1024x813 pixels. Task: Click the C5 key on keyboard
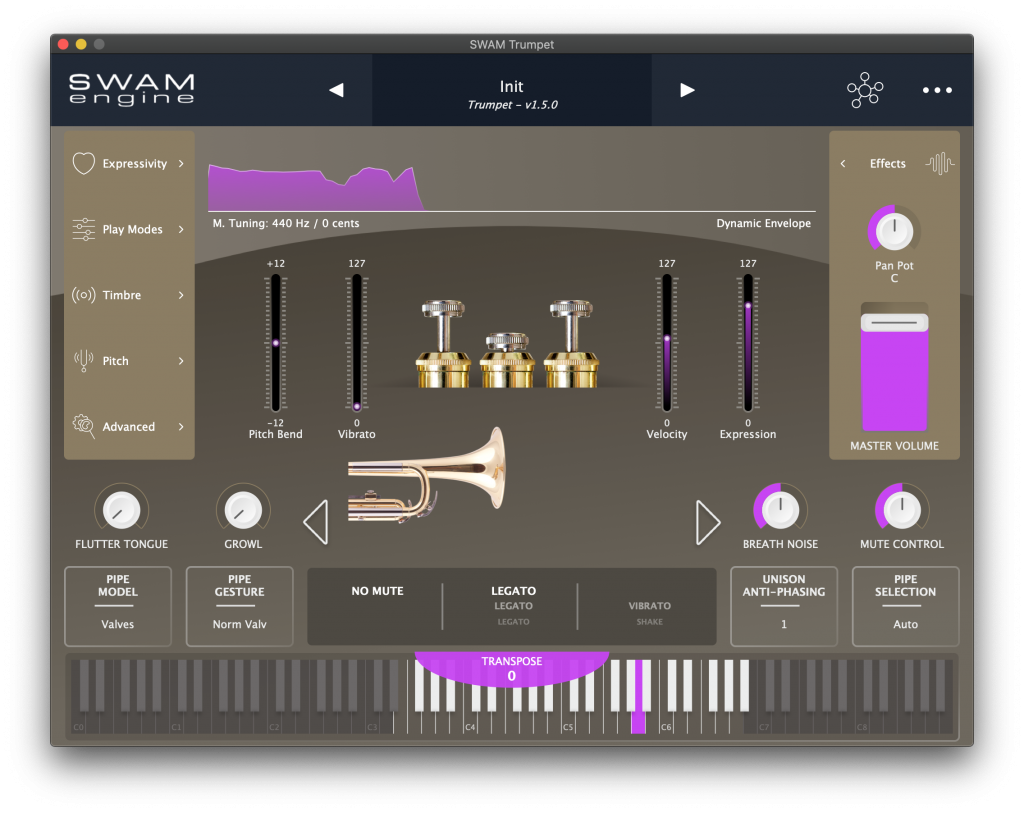pos(568,722)
